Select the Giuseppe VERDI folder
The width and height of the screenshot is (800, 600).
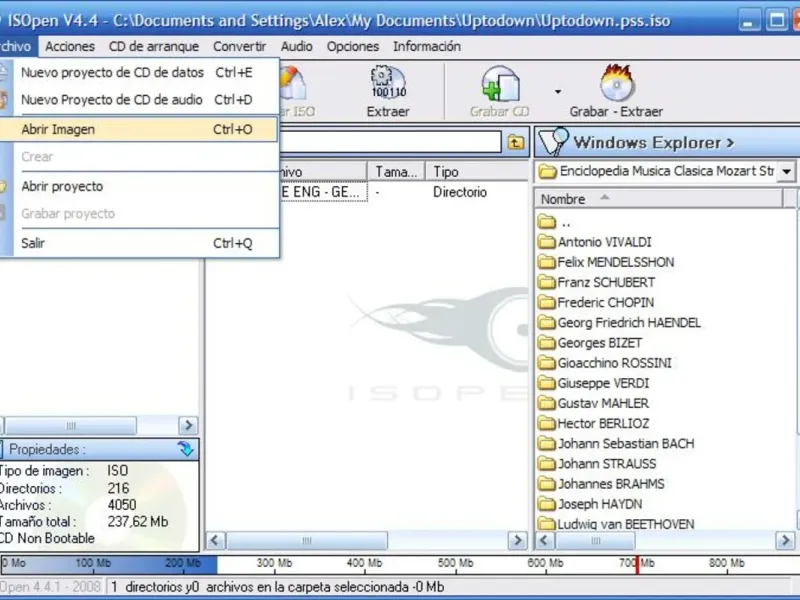click(x=594, y=383)
